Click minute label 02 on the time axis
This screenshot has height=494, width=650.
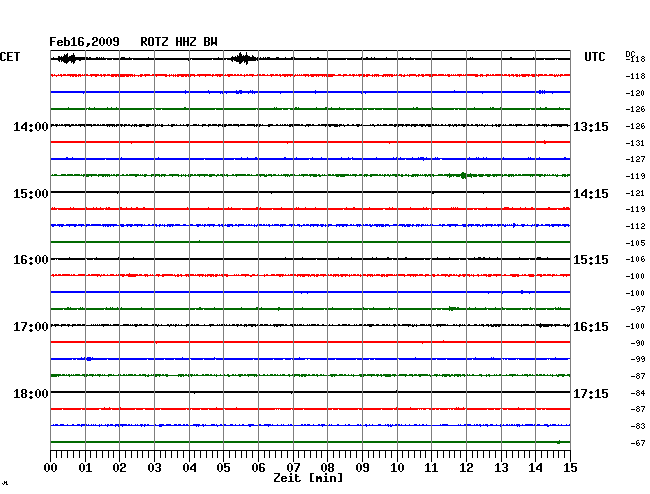(x=119, y=467)
